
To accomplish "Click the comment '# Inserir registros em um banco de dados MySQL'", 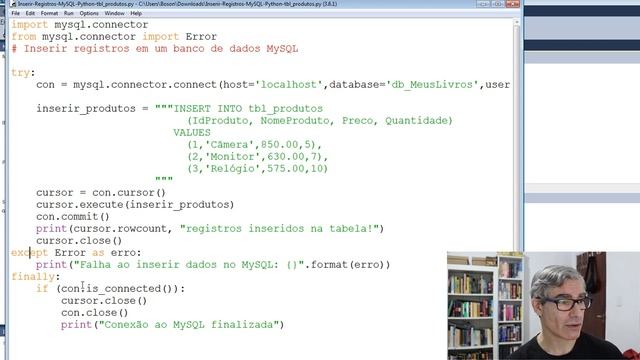I will (155, 49).
